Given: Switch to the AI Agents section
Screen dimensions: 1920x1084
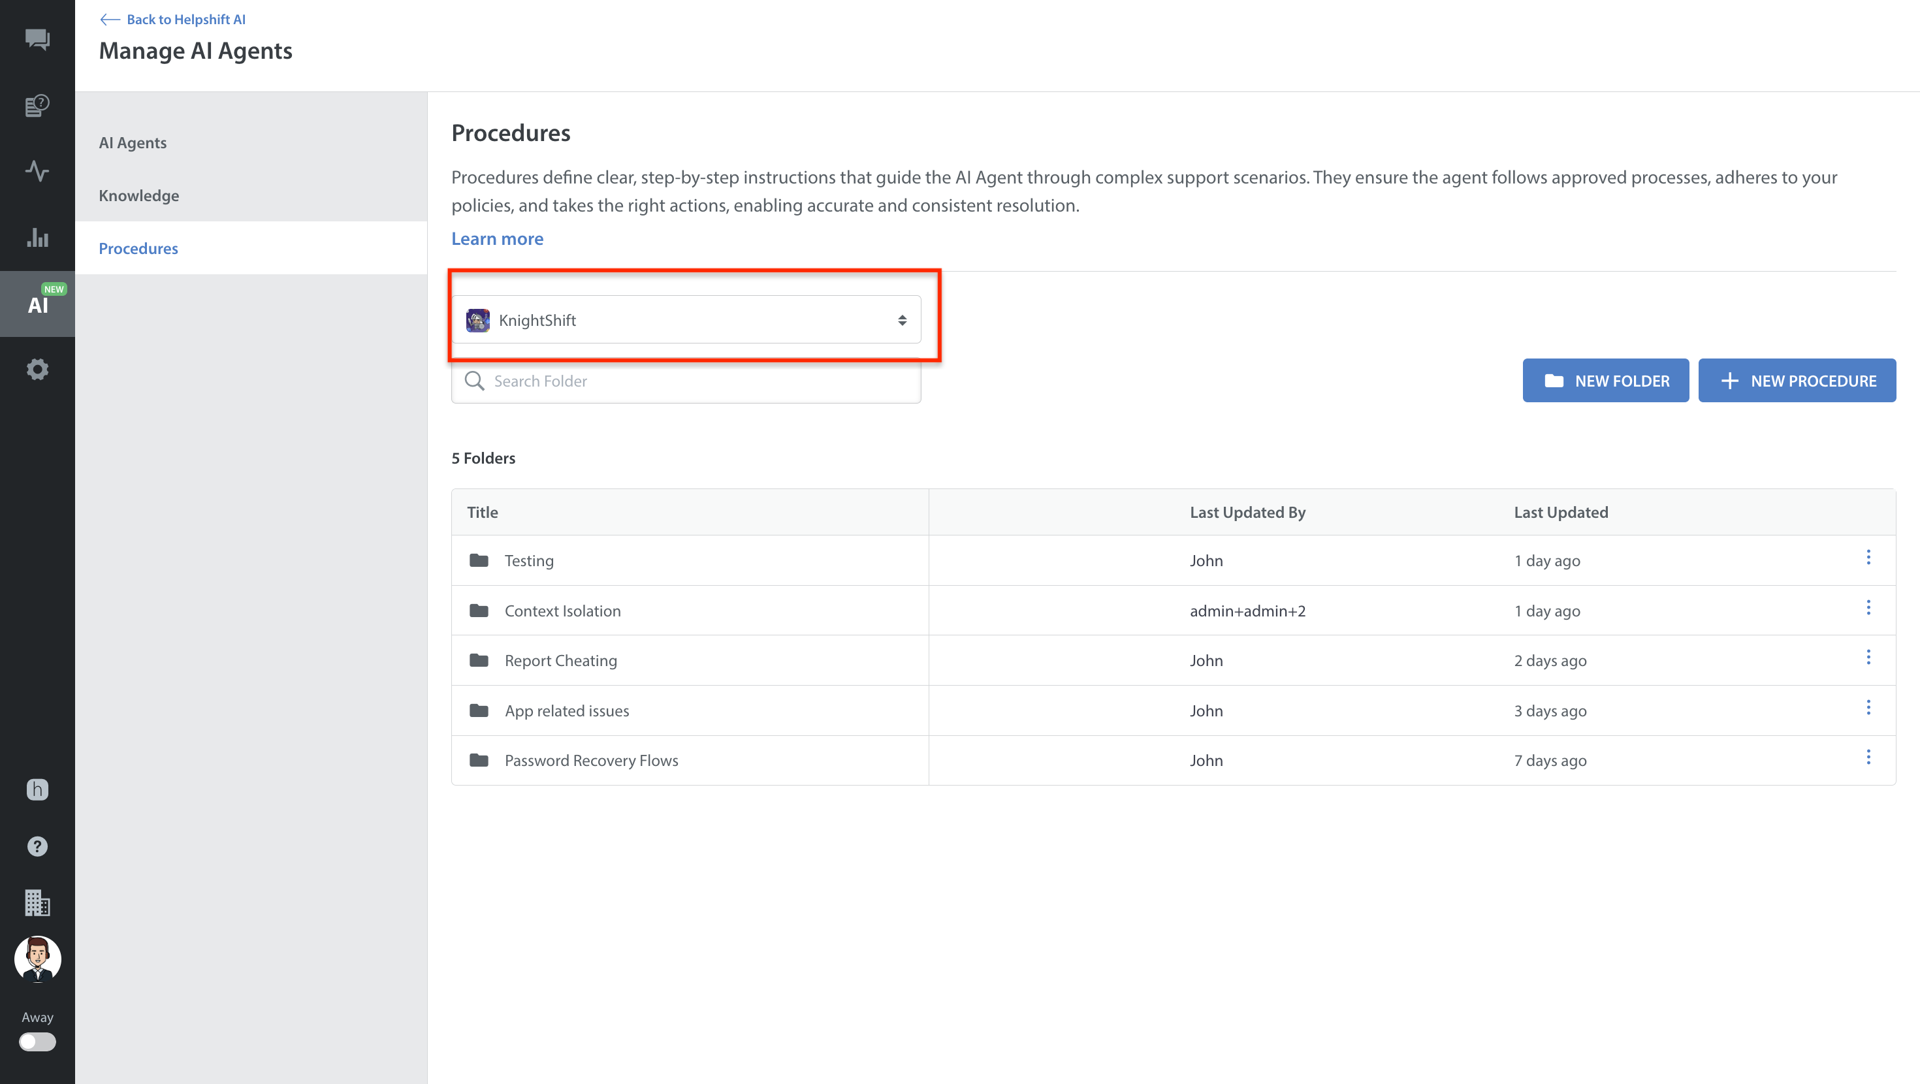Looking at the screenshot, I should pyautogui.click(x=133, y=142).
